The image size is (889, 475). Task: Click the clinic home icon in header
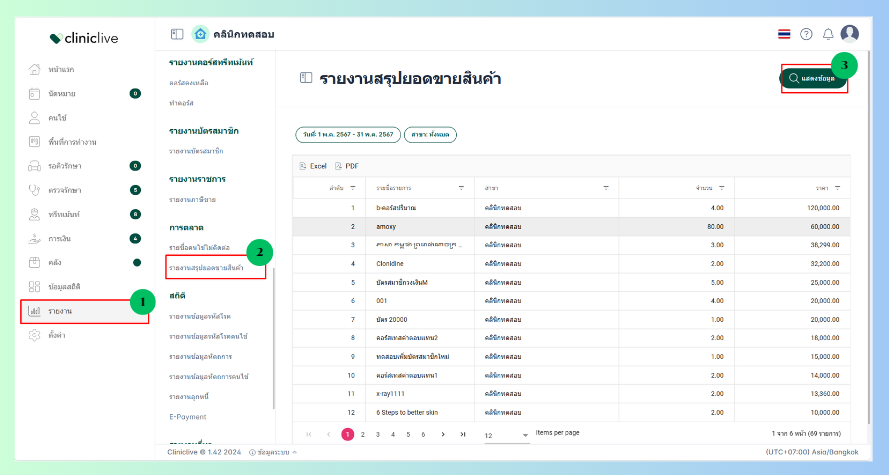[200, 34]
